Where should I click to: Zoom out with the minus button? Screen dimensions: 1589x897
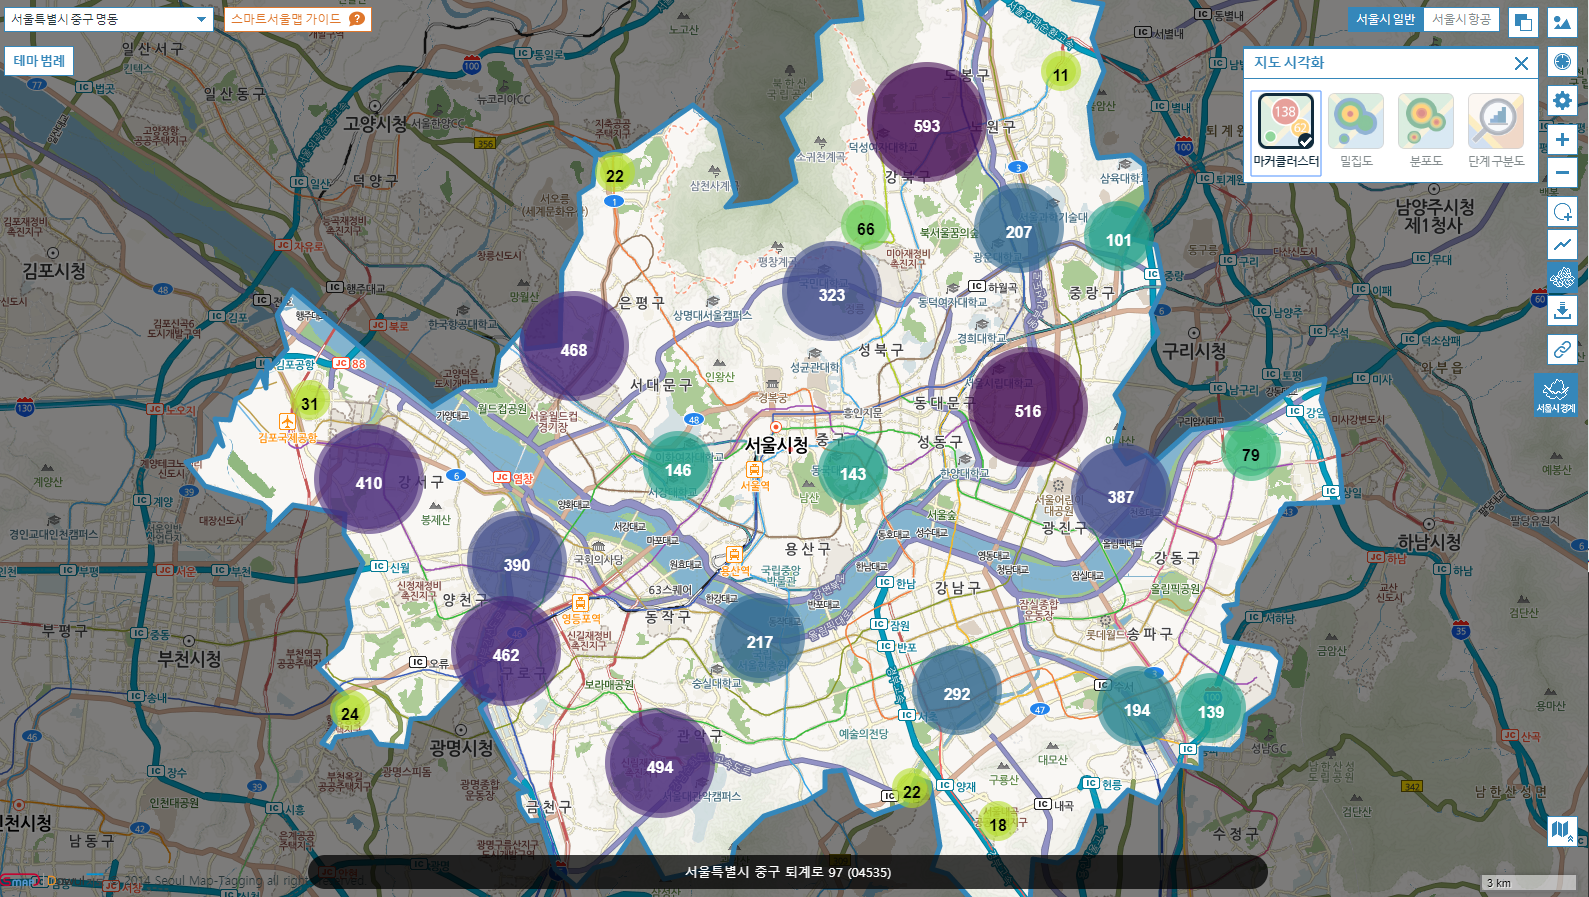tap(1562, 173)
